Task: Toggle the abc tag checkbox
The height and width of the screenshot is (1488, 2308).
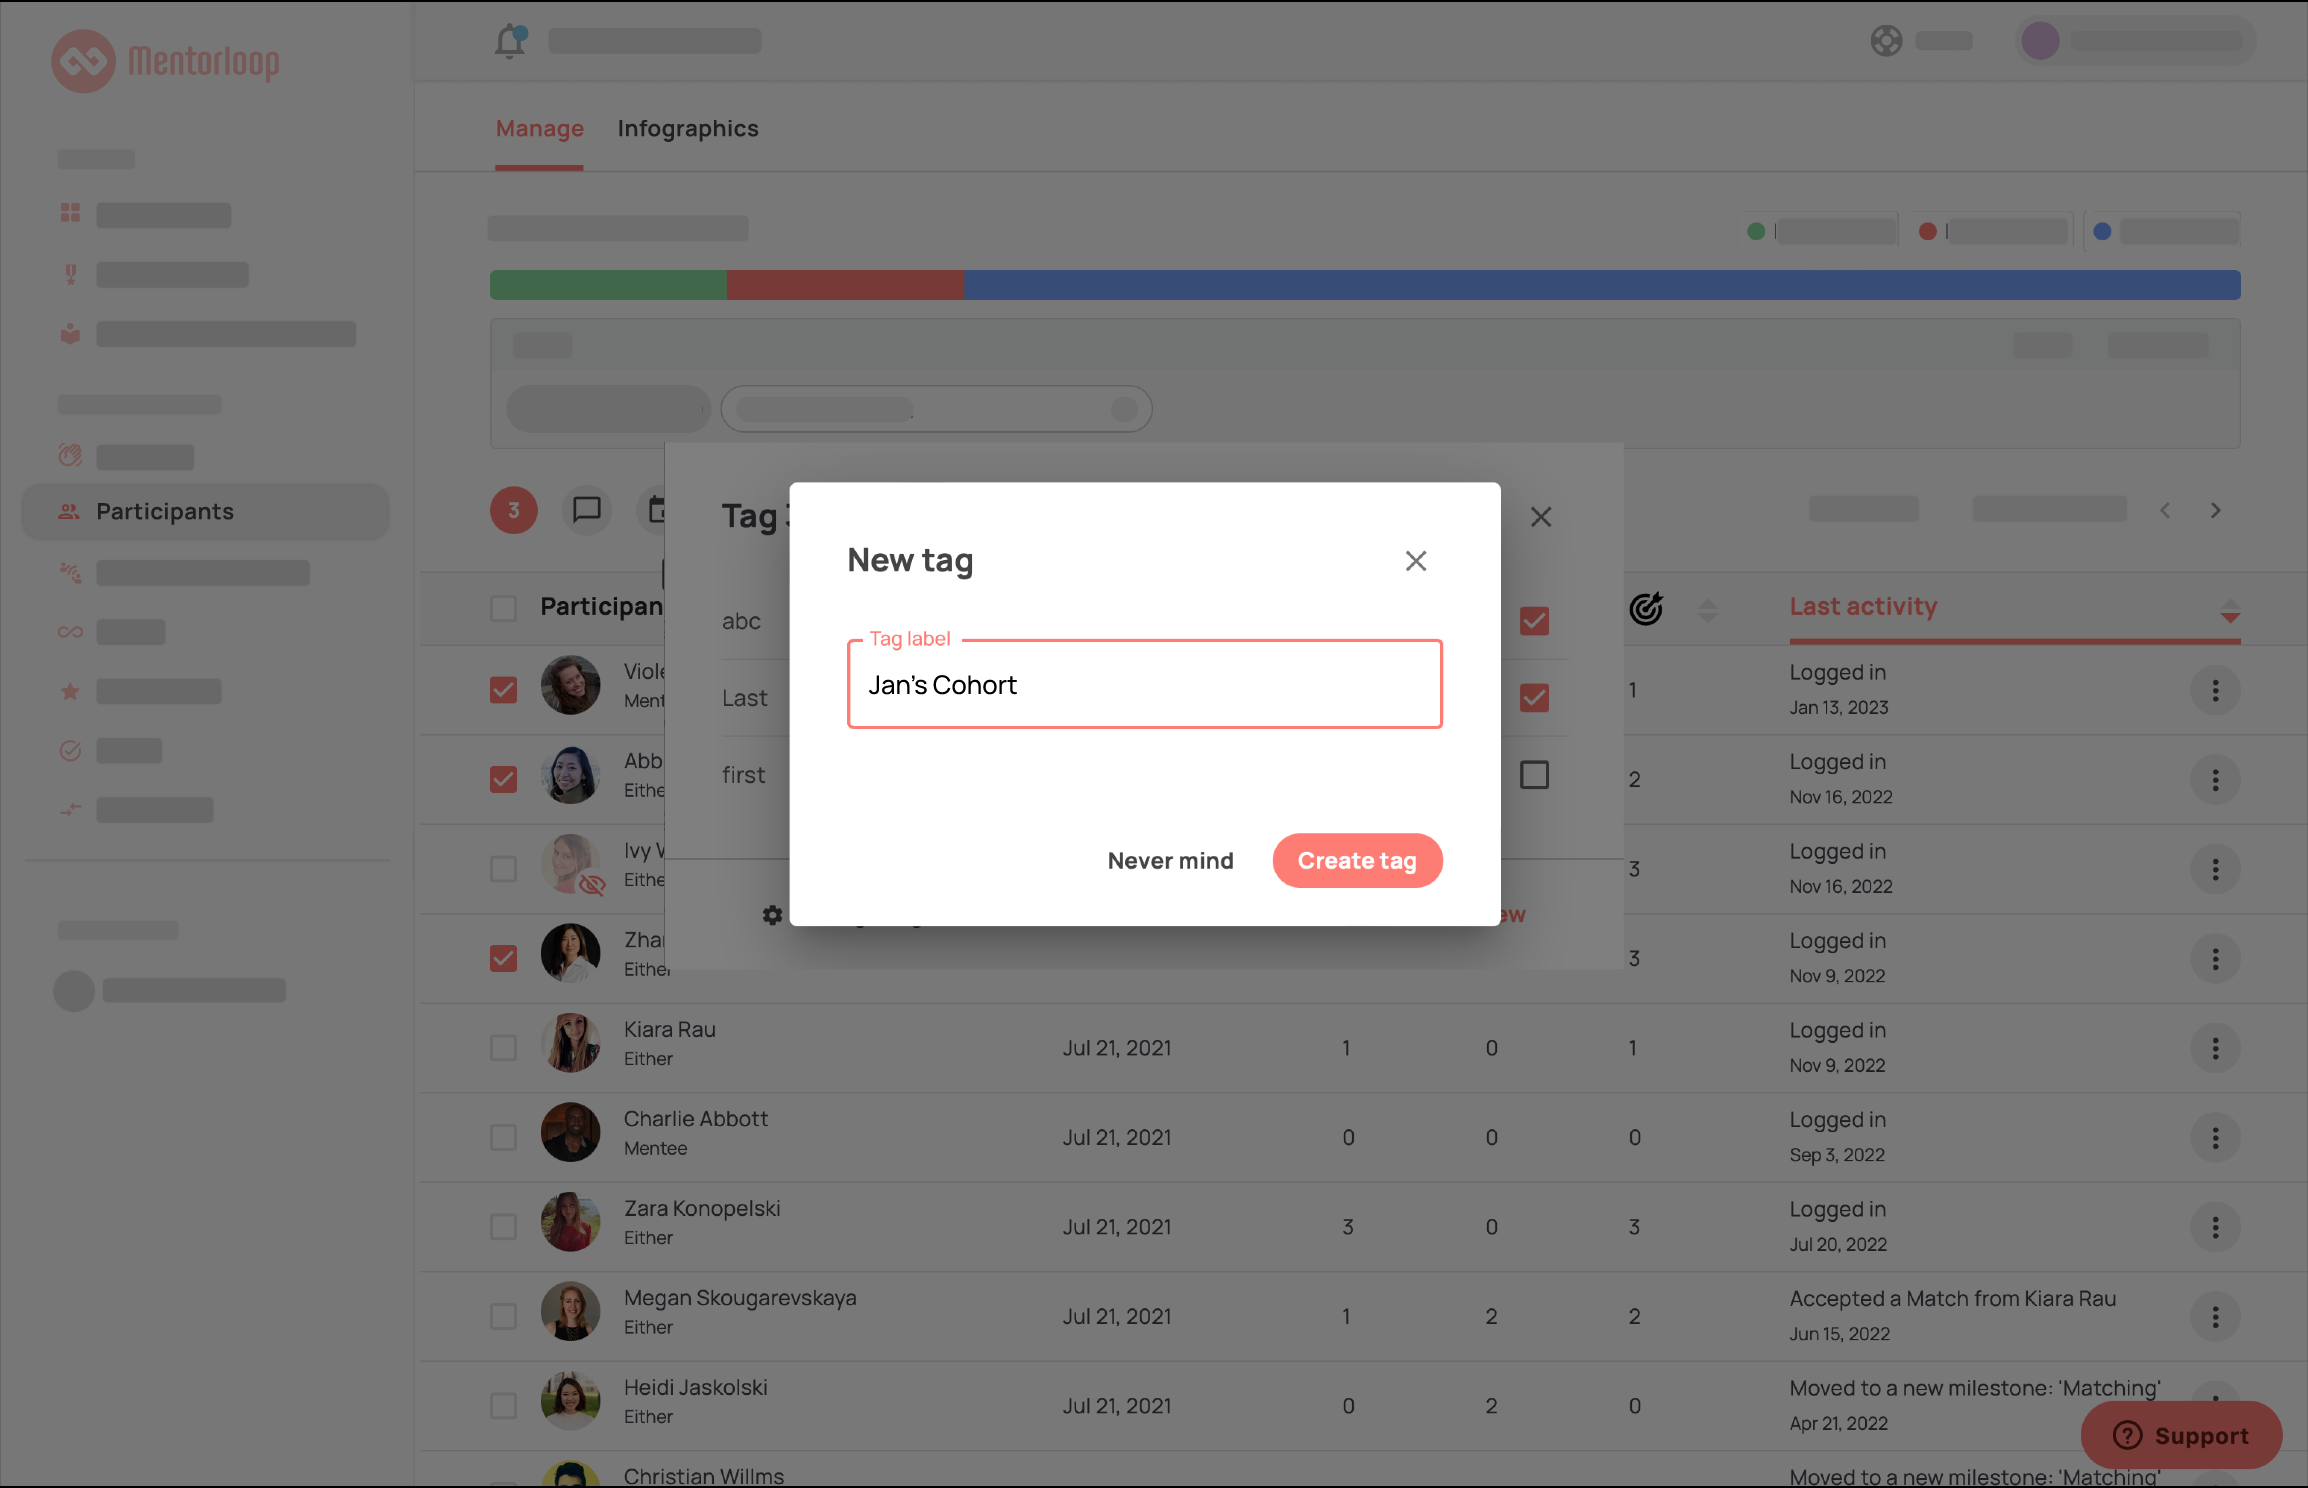Action: [1534, 621]
